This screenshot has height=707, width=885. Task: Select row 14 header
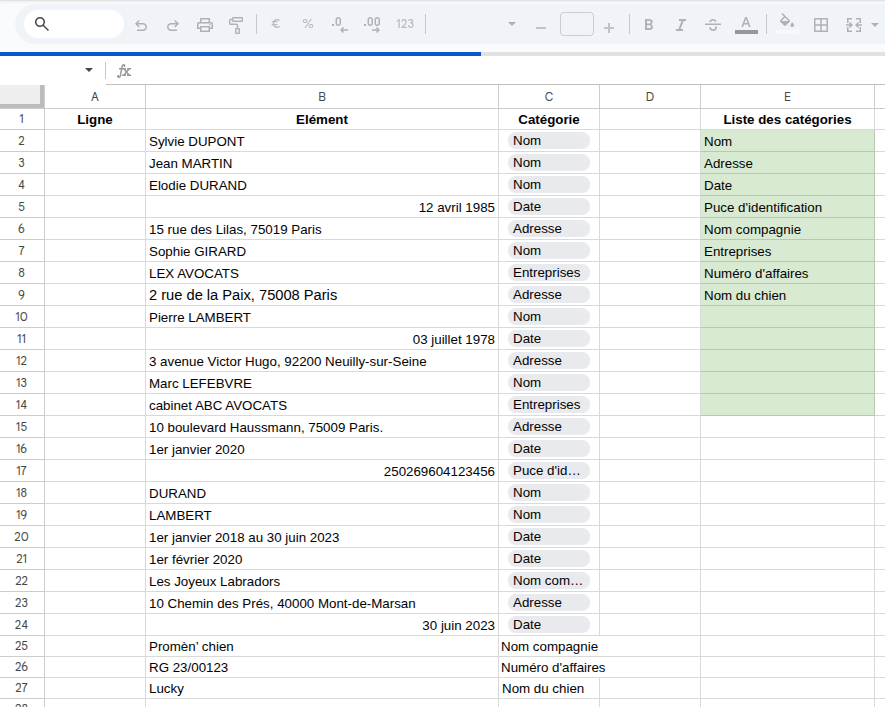pyautogui.click(x=22, y=405)
